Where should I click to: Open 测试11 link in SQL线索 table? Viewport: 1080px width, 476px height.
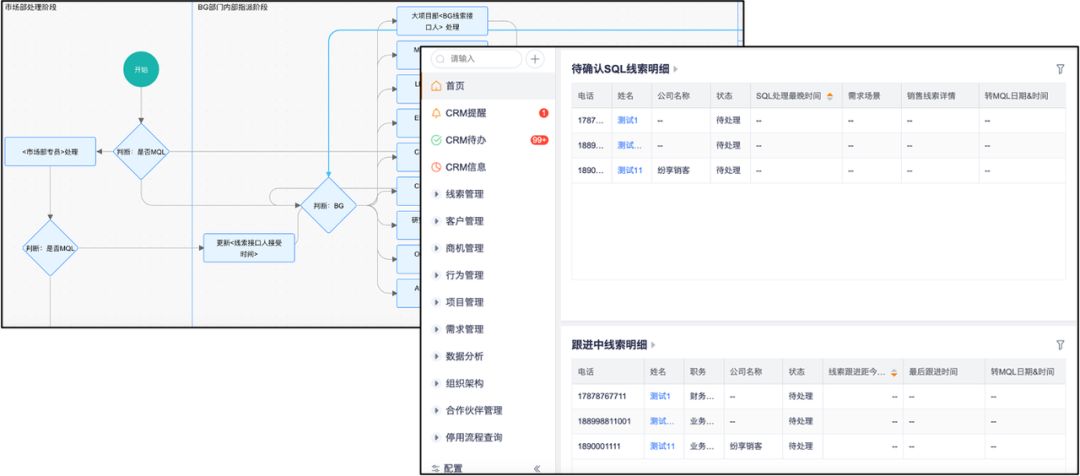(630, 170)
